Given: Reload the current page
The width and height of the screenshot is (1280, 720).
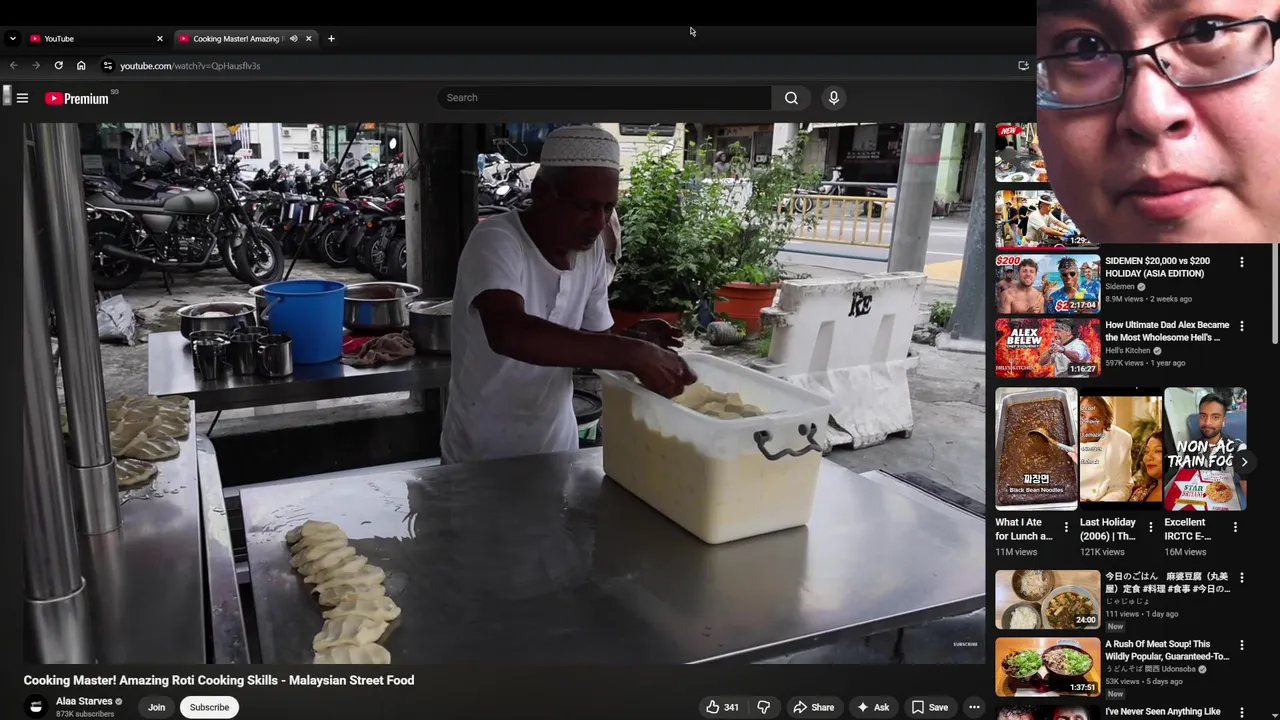Looking at the screenshot, I should click(58, 66).
